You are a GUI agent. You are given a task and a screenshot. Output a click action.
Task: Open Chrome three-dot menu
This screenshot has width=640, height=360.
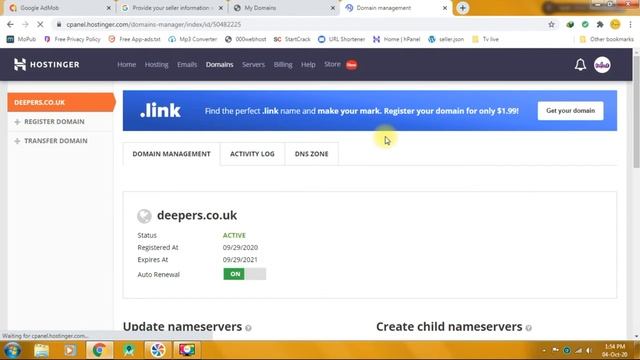(x=630, y=24)
